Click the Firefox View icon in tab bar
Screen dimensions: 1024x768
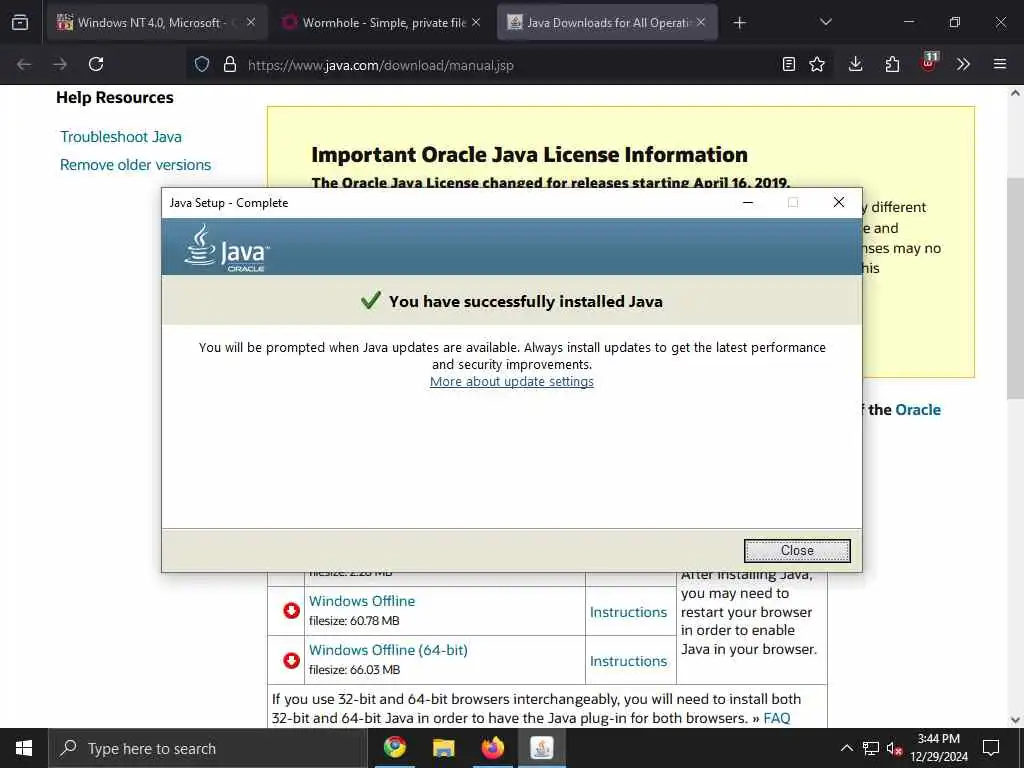pyautogui.click(x=20, y=22)
